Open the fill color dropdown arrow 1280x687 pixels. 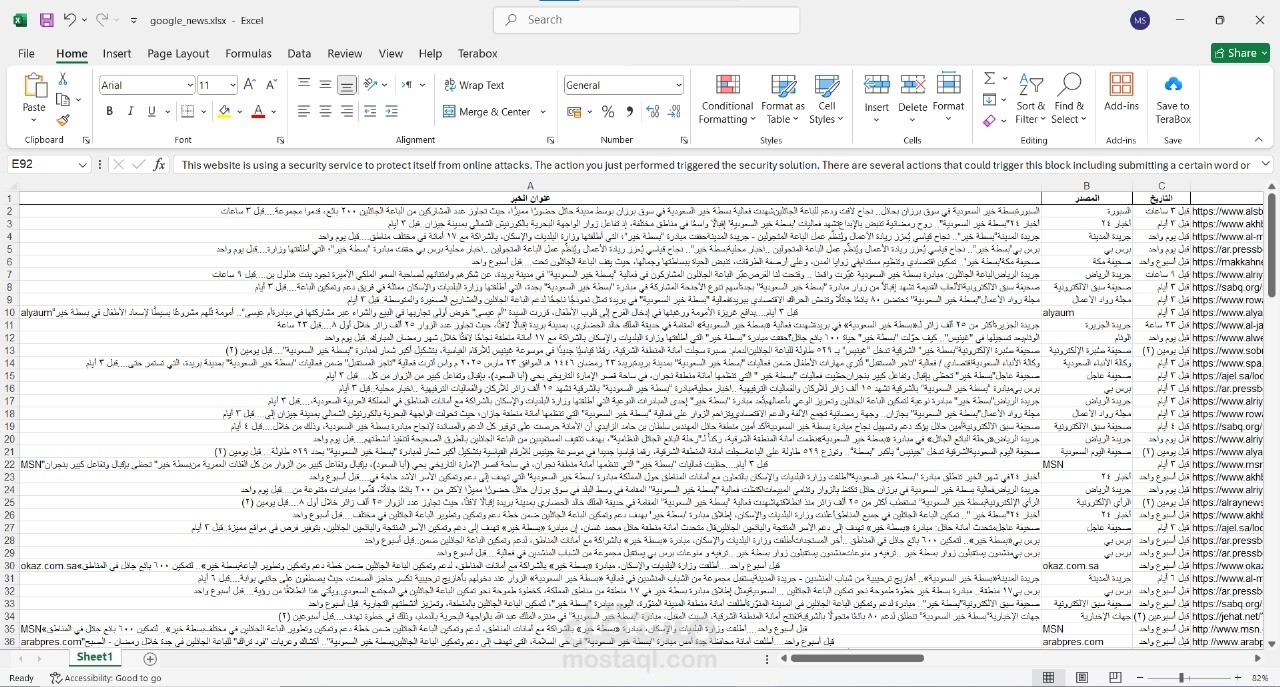(x=239, y=112)
